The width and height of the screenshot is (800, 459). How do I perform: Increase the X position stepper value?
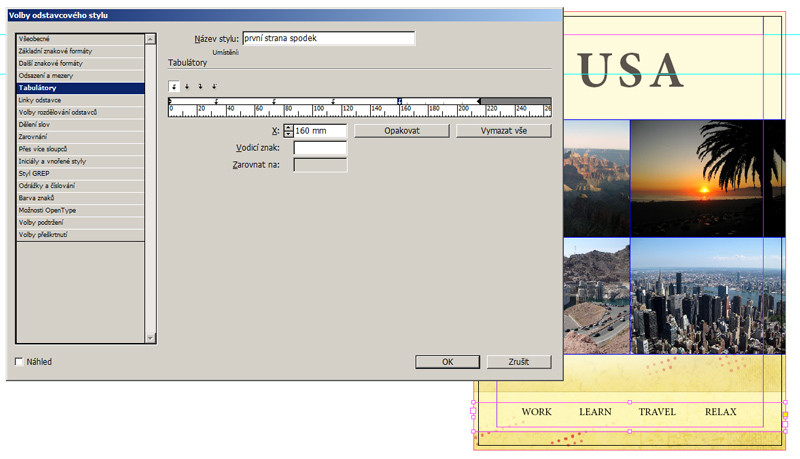tap(289, 128)
